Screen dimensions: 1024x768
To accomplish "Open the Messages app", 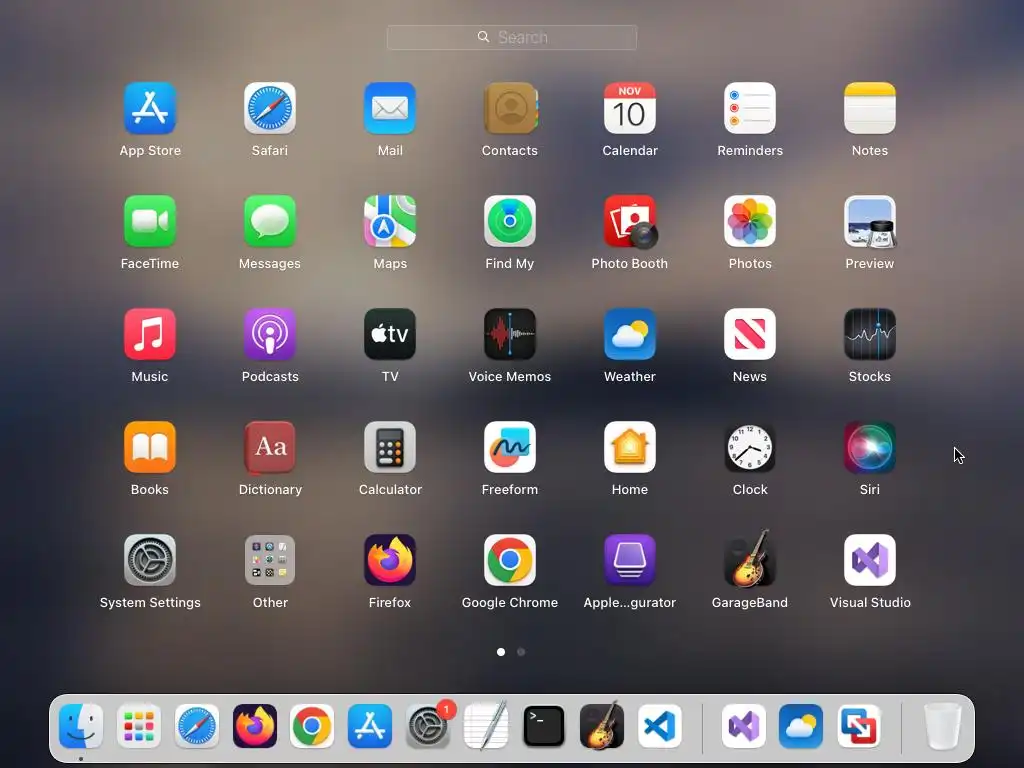I will [x=270, y=221].
